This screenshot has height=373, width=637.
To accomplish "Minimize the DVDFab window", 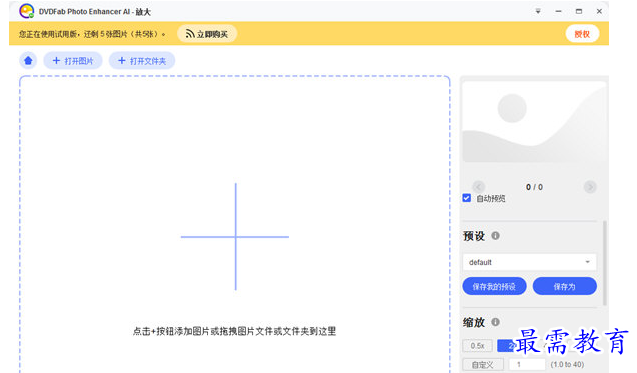I will tap(559, 11).
